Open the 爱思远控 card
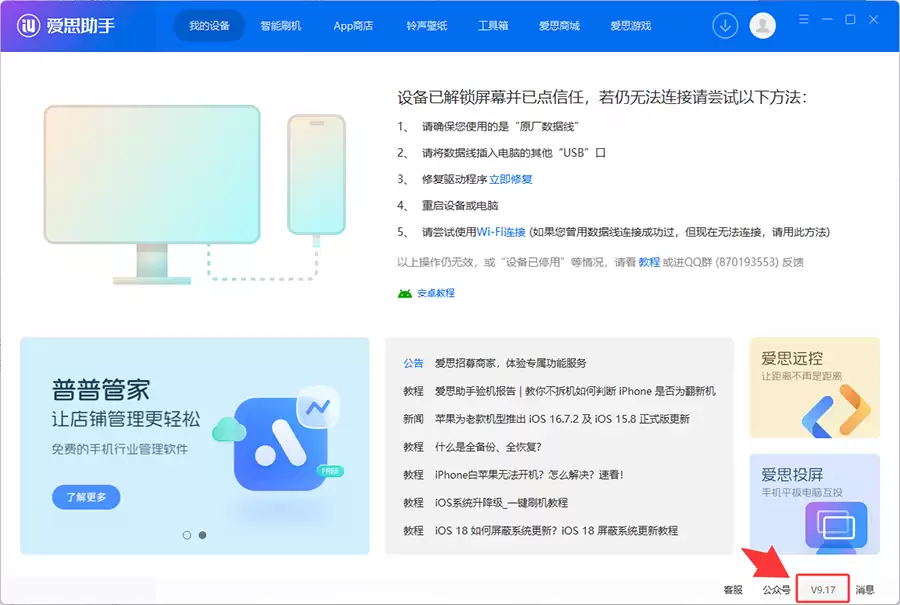The image size is (900, 605). pos(814,388)
